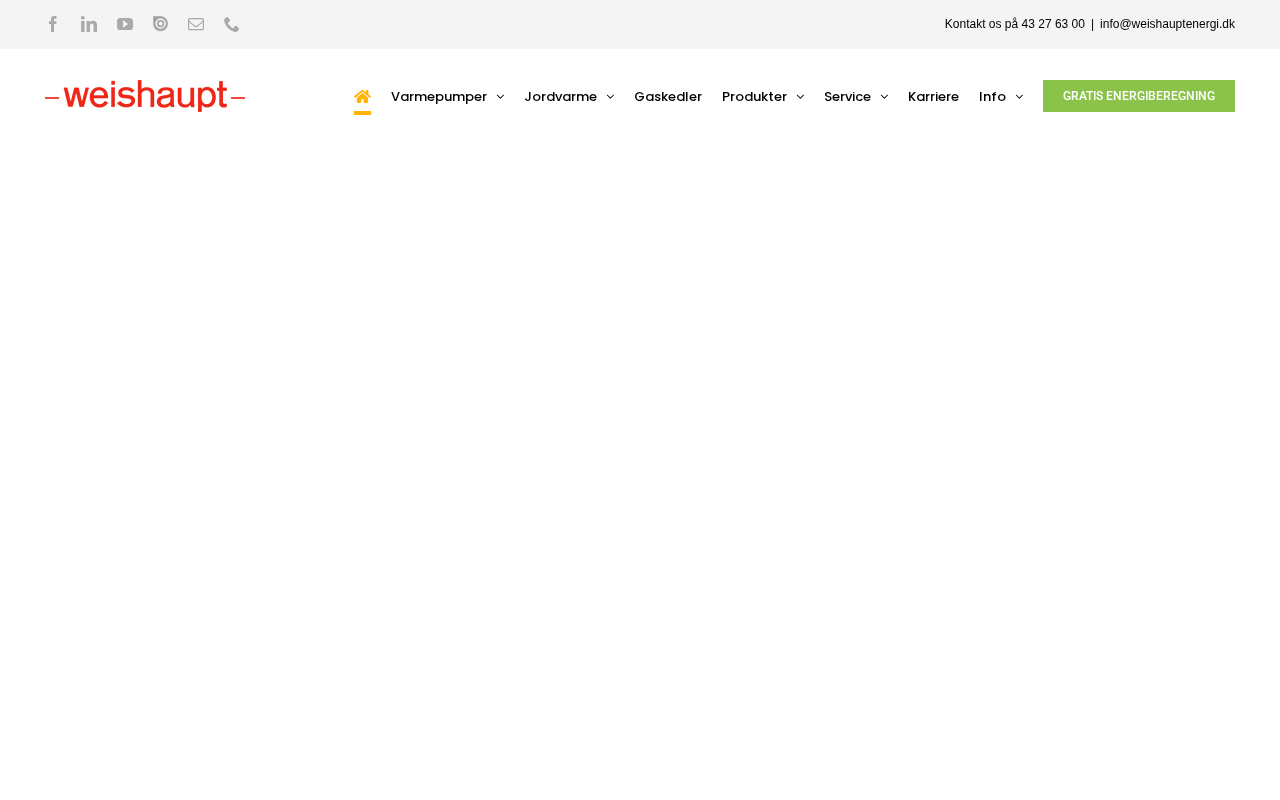This screenshot has width=1280, height=800.
Task: Open the Jordvarme menu item
Action: [x=561, y=97]
